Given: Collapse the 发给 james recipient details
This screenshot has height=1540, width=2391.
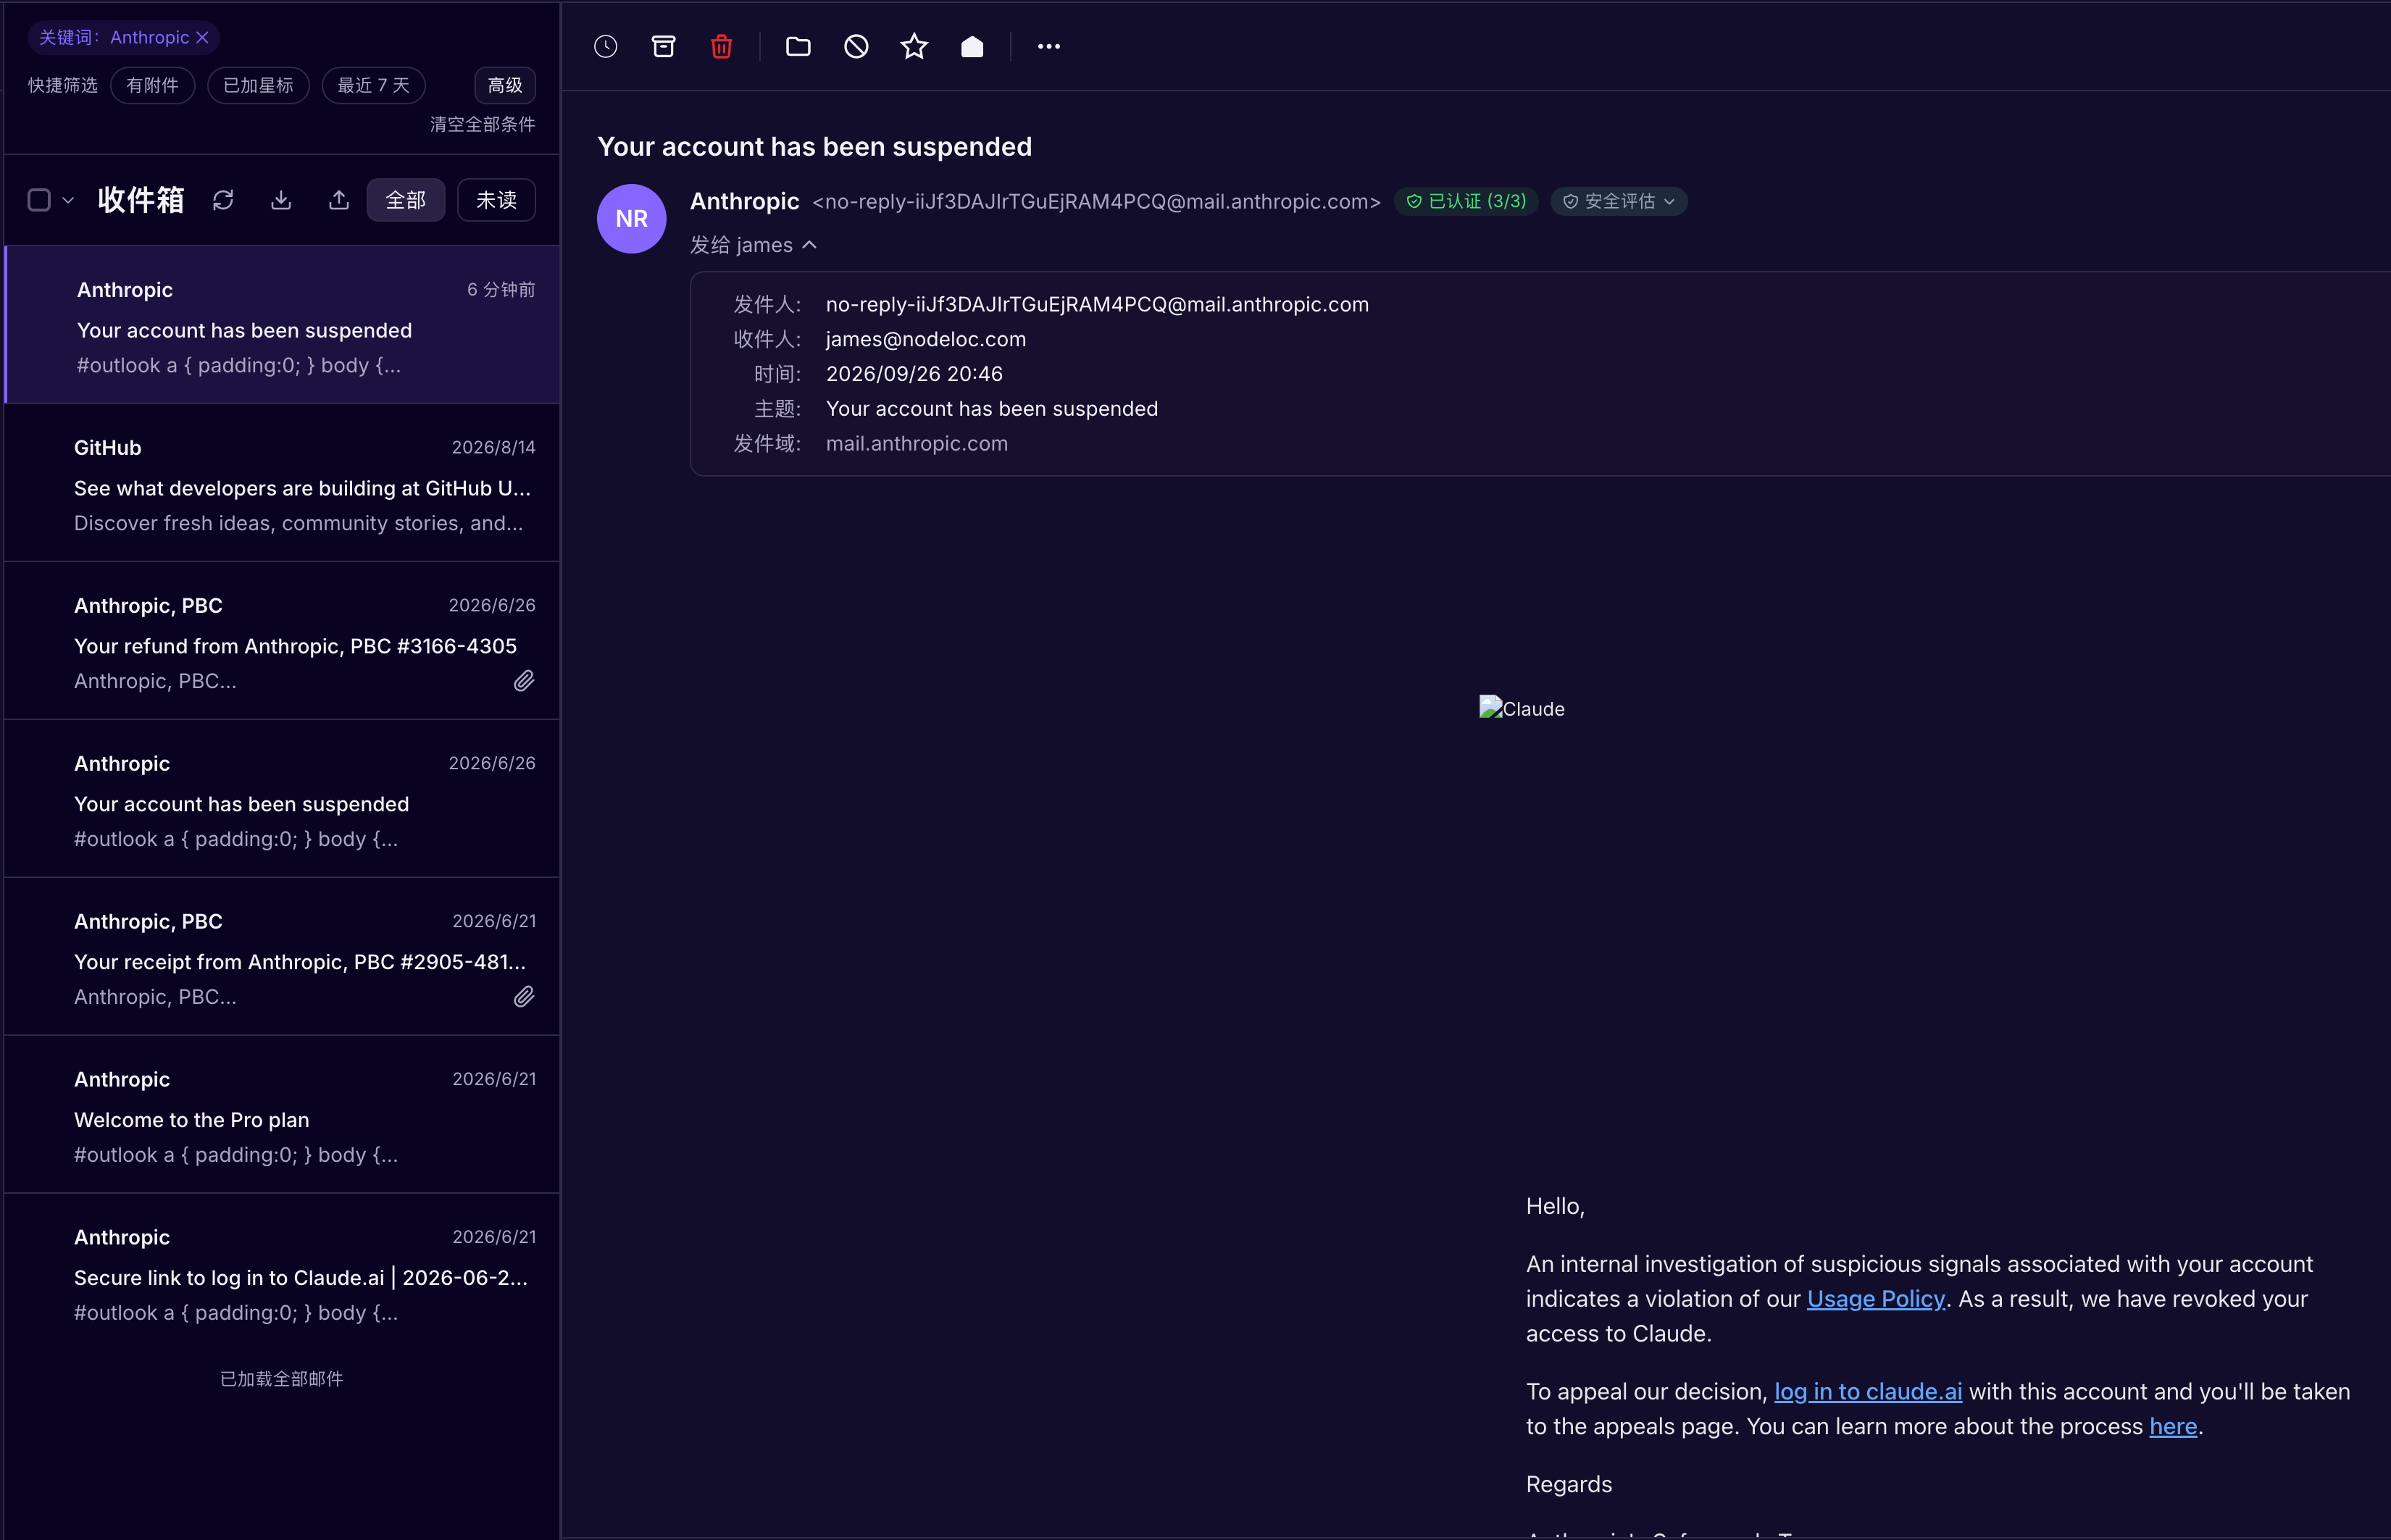Looking at the screenshot, I should (x=753, y=245).
